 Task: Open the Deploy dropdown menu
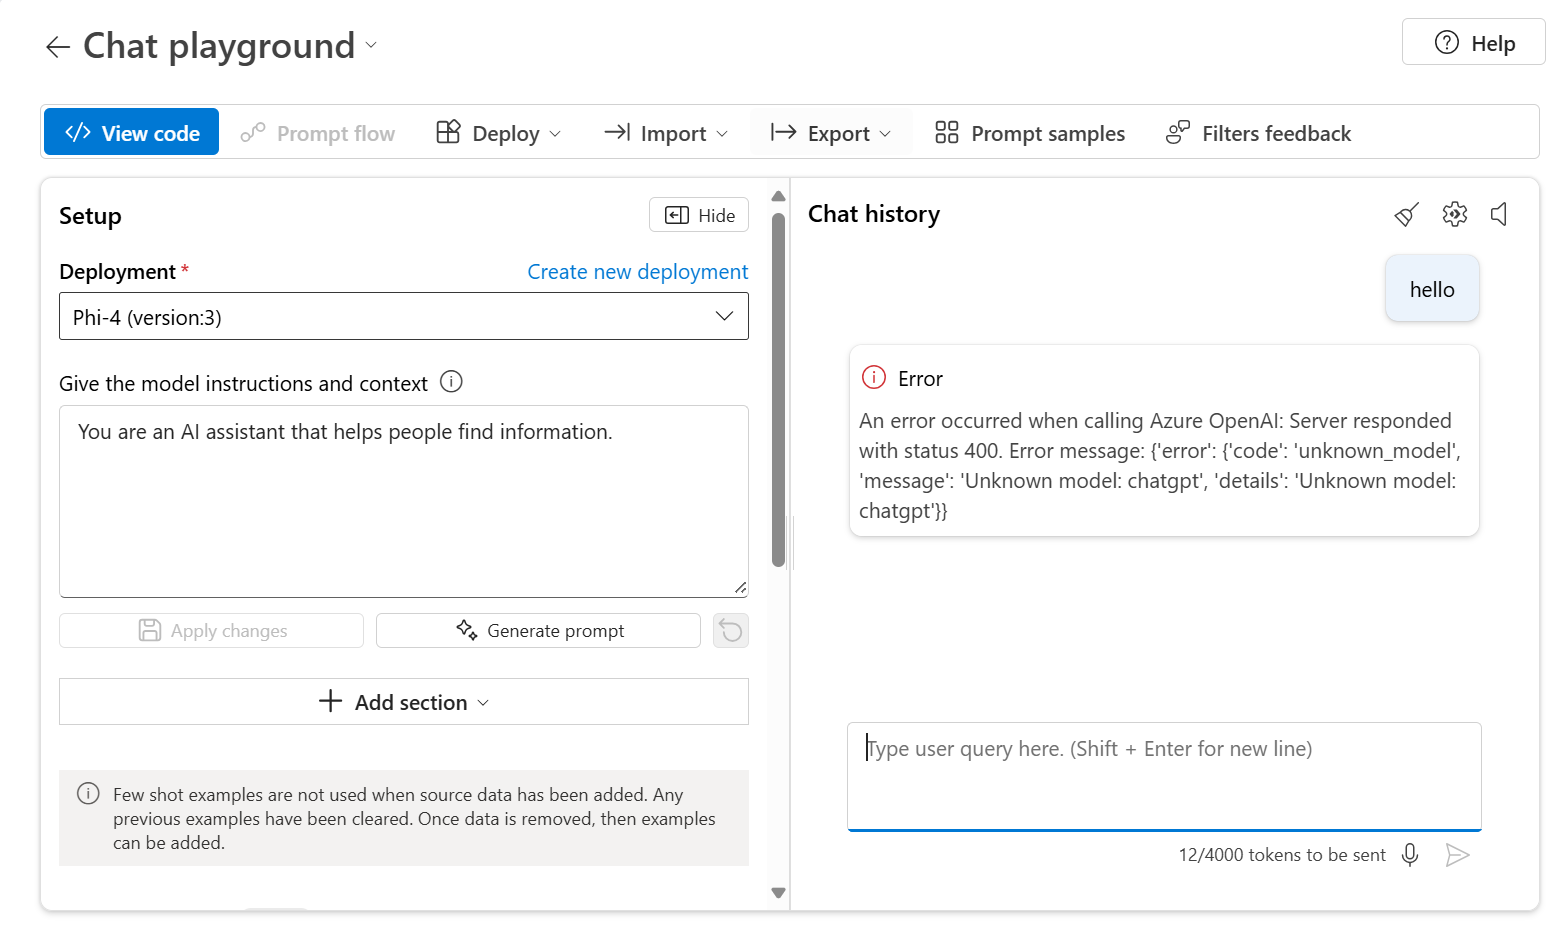click(x=499, y=133)
